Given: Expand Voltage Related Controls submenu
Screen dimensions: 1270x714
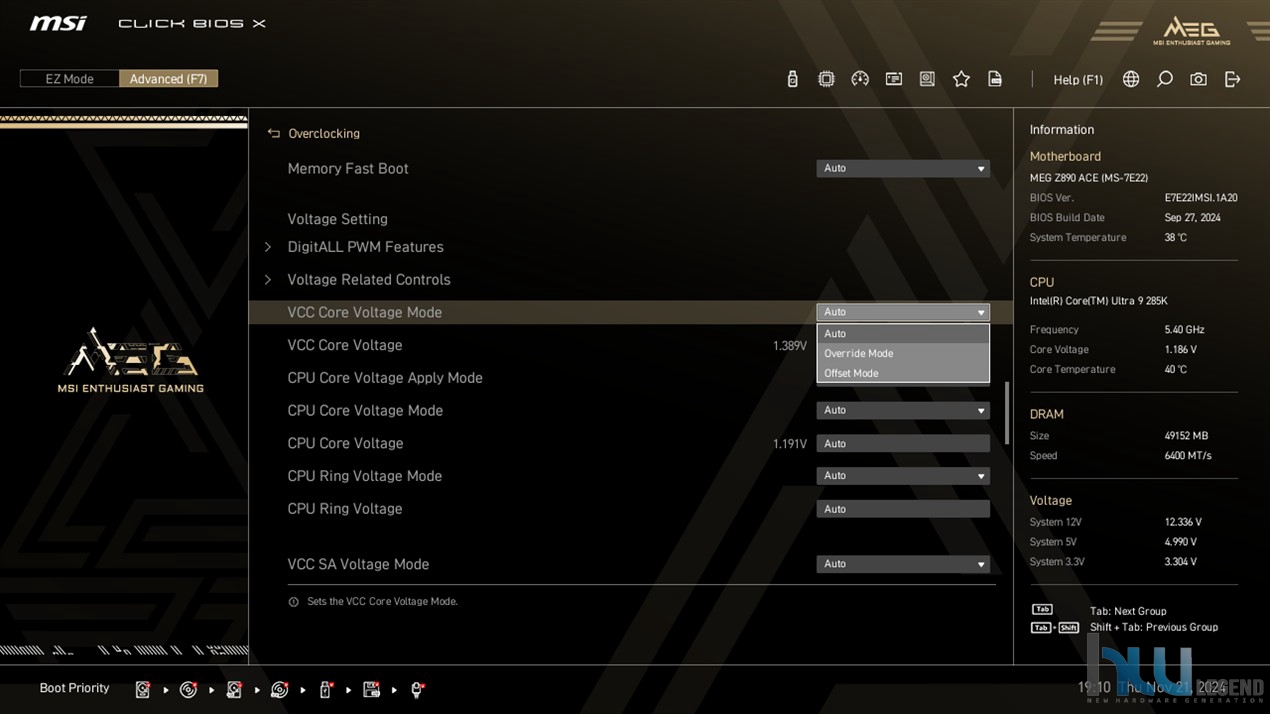Looking at the screenshot, I should coord(368,280).
